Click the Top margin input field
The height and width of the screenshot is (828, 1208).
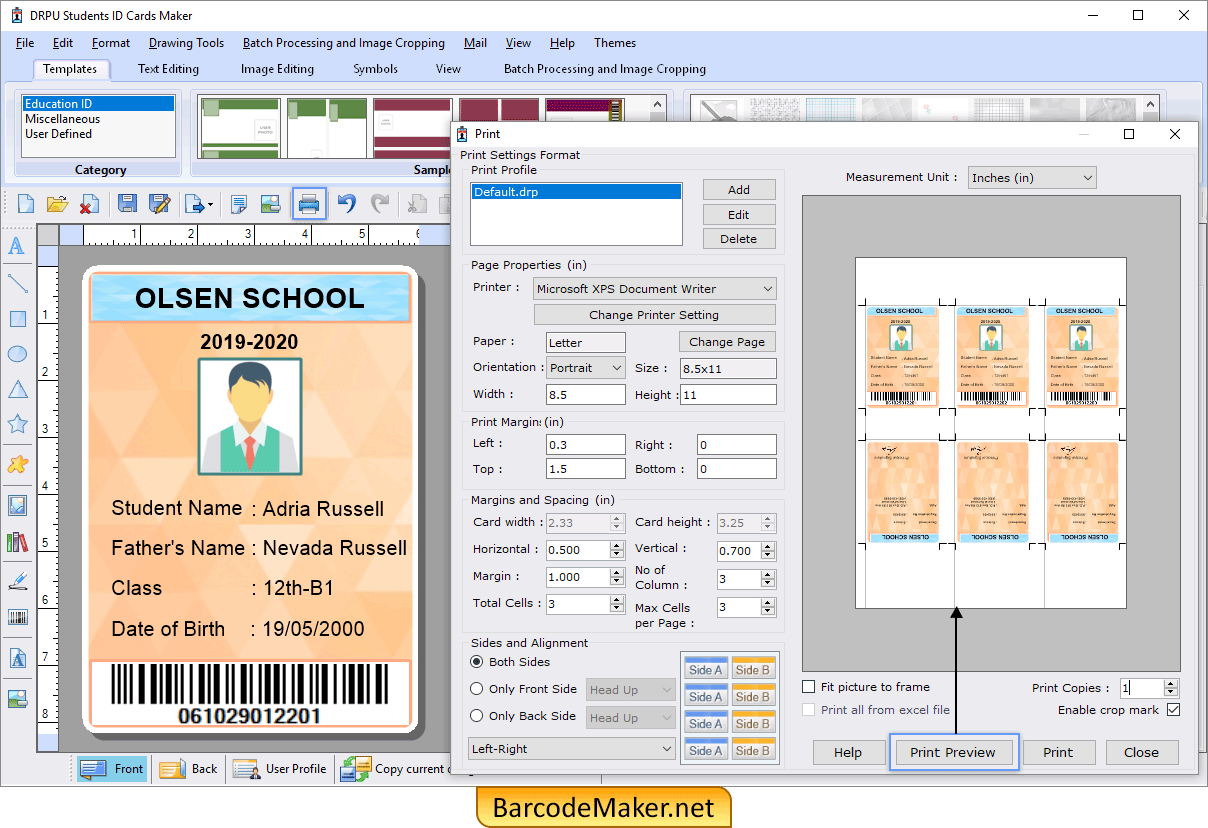pos(586,469)
